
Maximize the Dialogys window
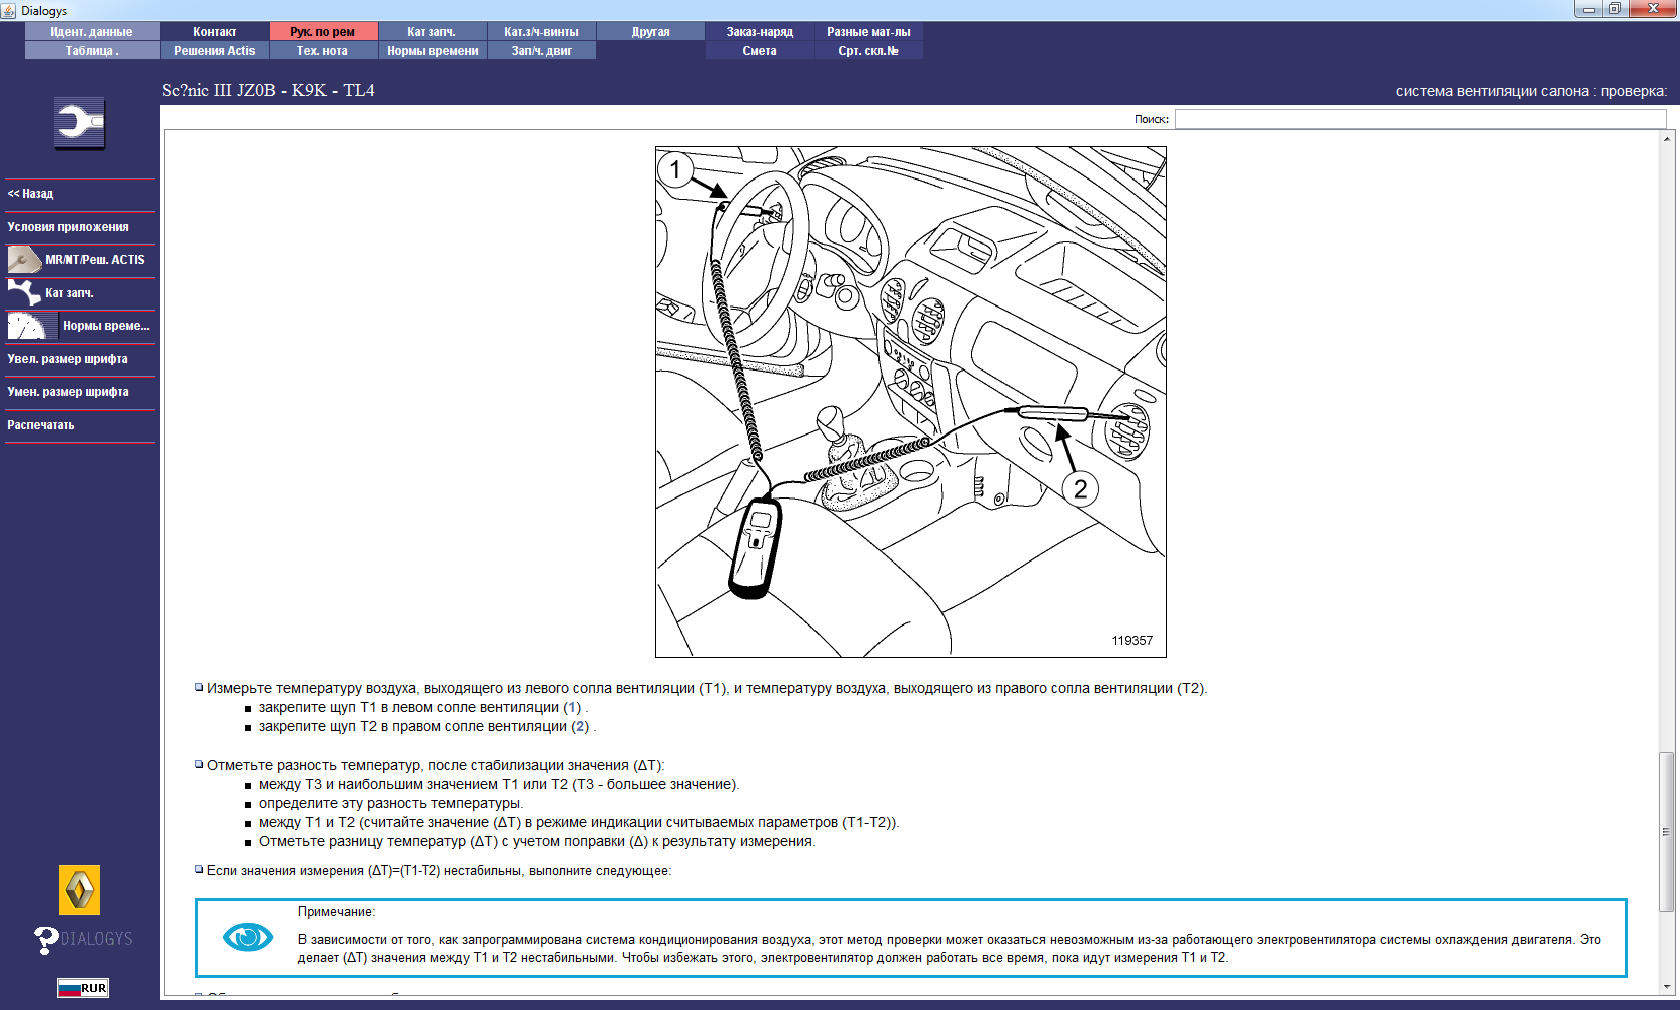(x=1615, y=9)
